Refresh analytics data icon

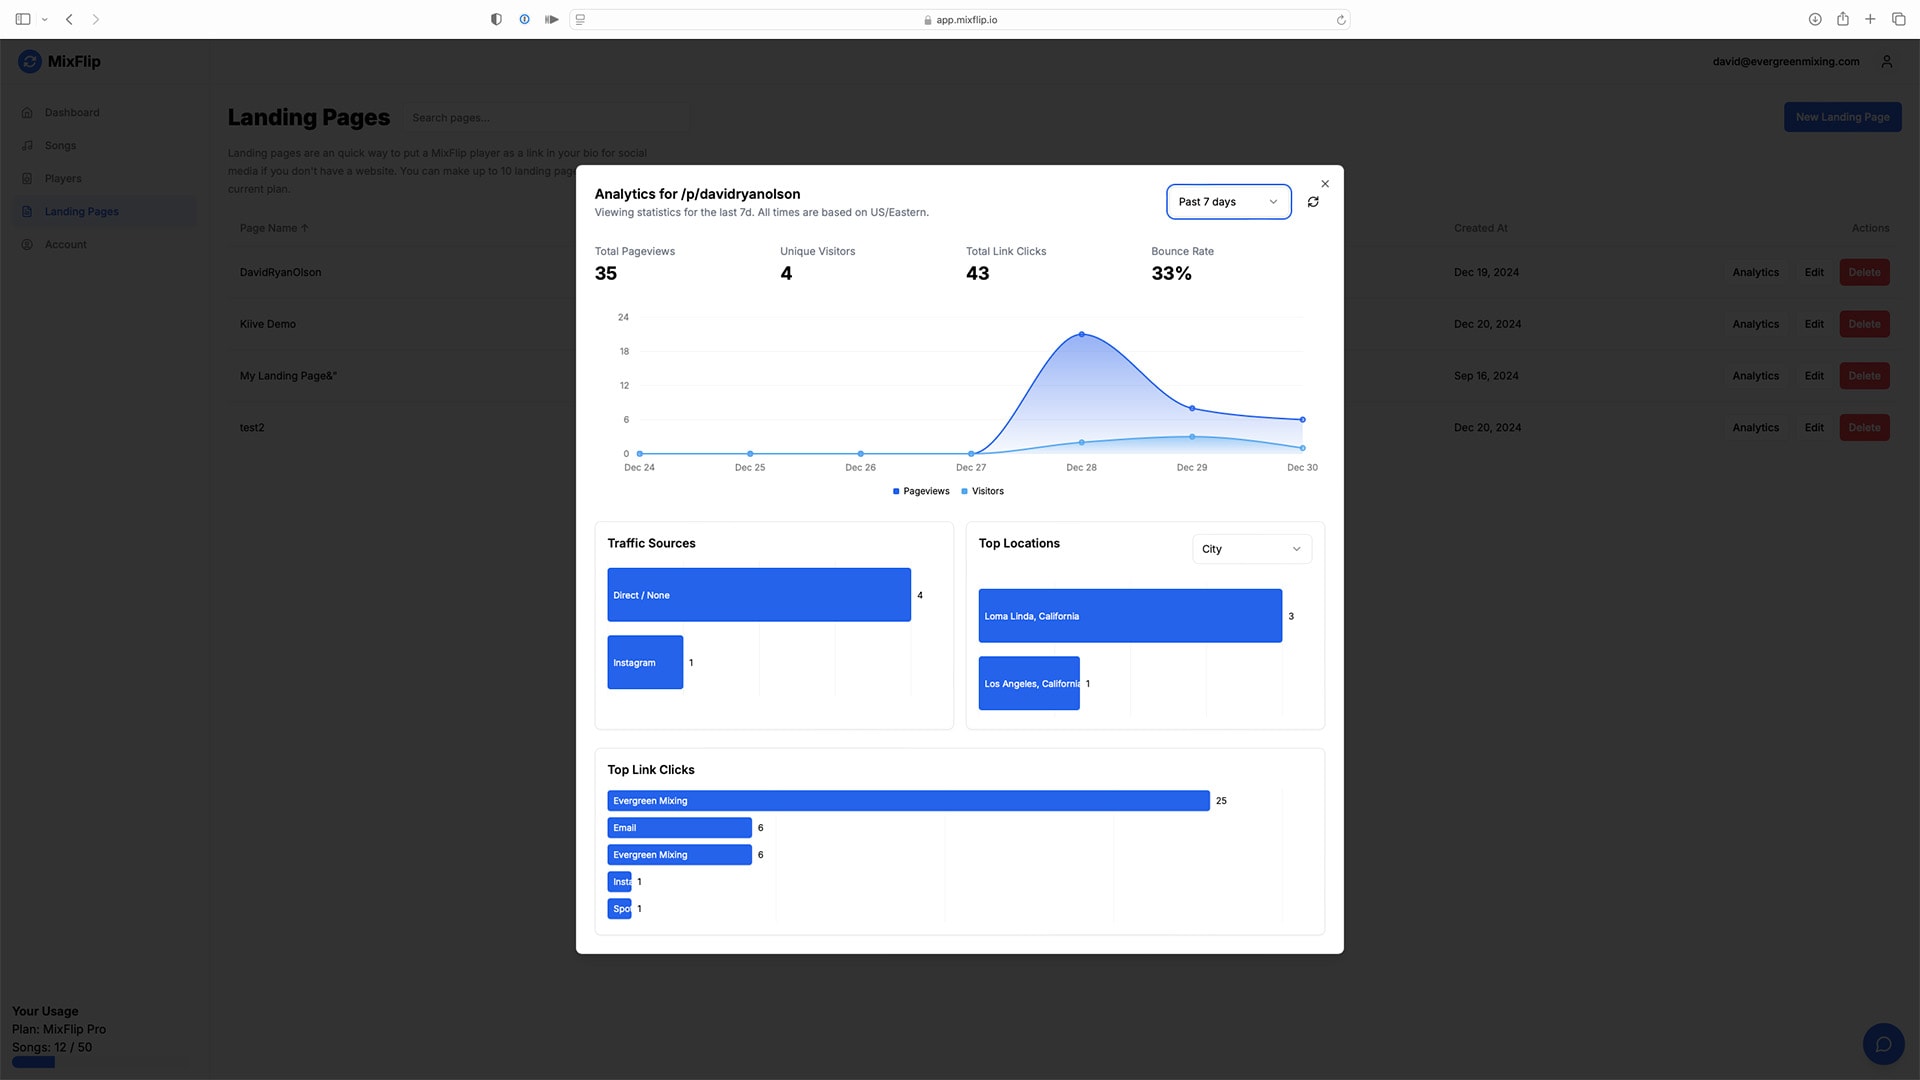pos(1313,202)
